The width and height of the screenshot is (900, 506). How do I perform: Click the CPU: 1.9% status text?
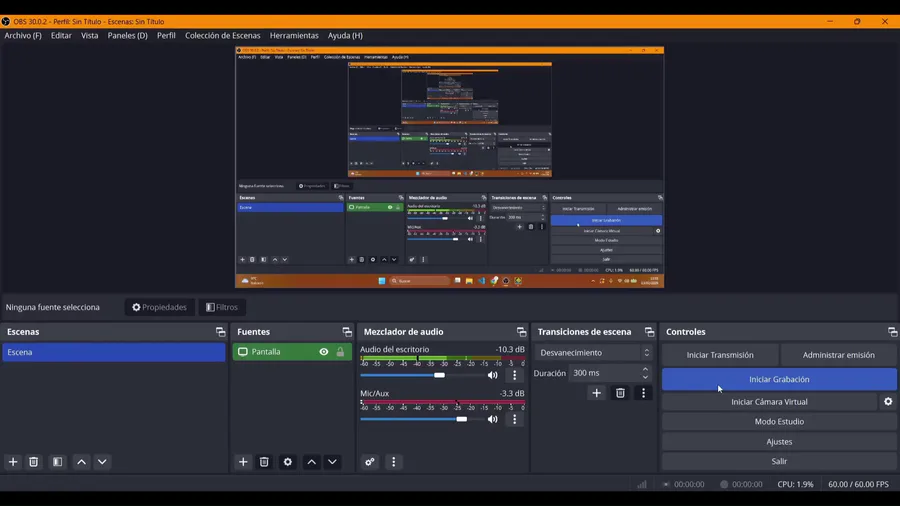(795, 484)
